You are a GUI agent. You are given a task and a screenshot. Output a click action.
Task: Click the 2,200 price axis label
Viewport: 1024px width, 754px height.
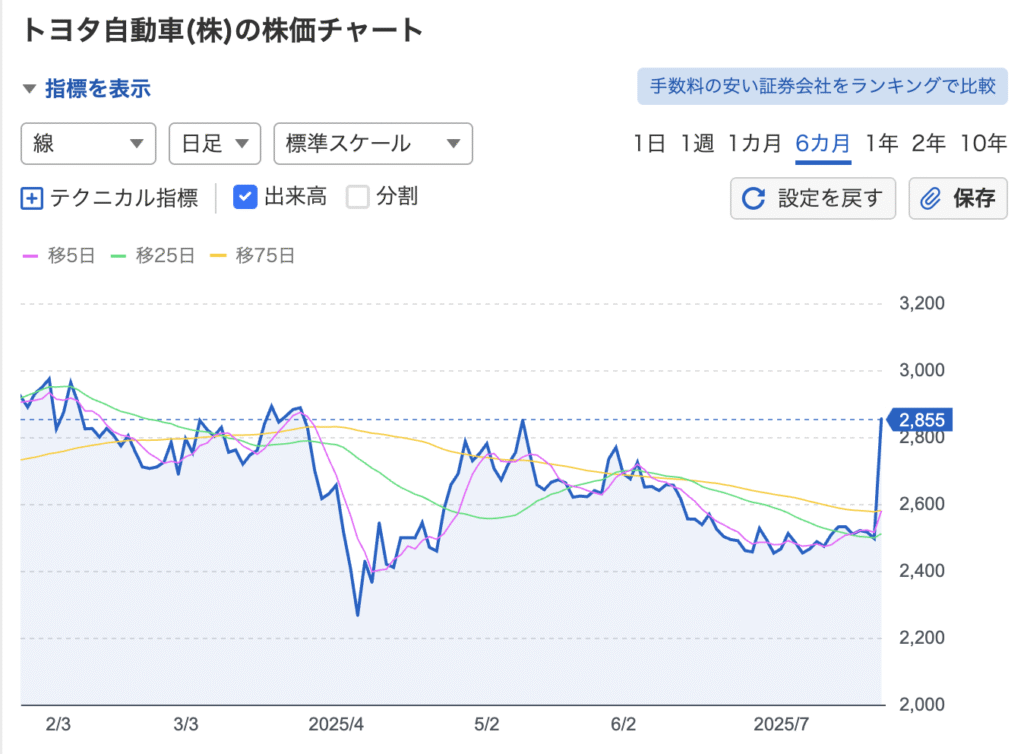921,638
